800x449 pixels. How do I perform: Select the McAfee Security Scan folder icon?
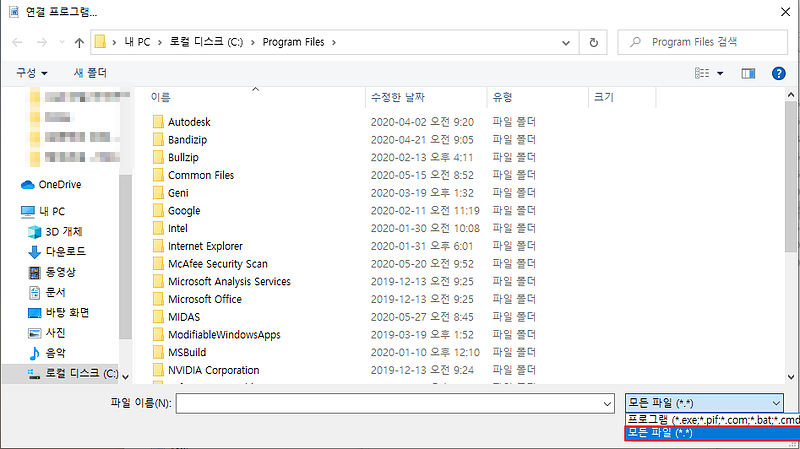coord(159,264)
